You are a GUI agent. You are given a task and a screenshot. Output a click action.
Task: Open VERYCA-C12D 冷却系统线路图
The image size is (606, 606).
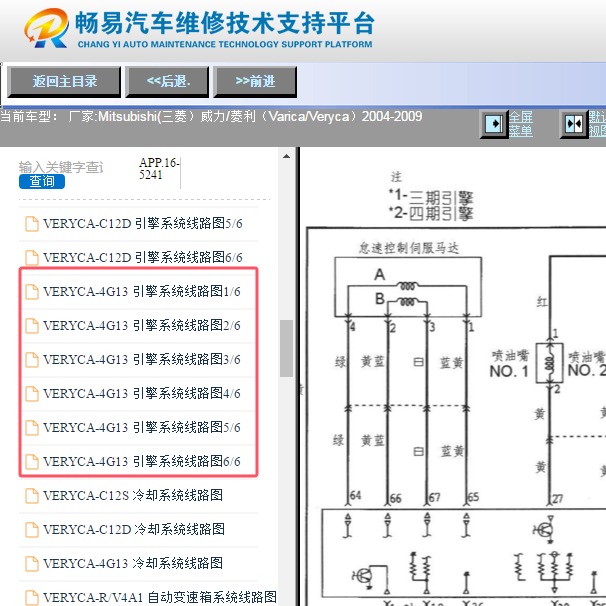[x=134, y=529]
